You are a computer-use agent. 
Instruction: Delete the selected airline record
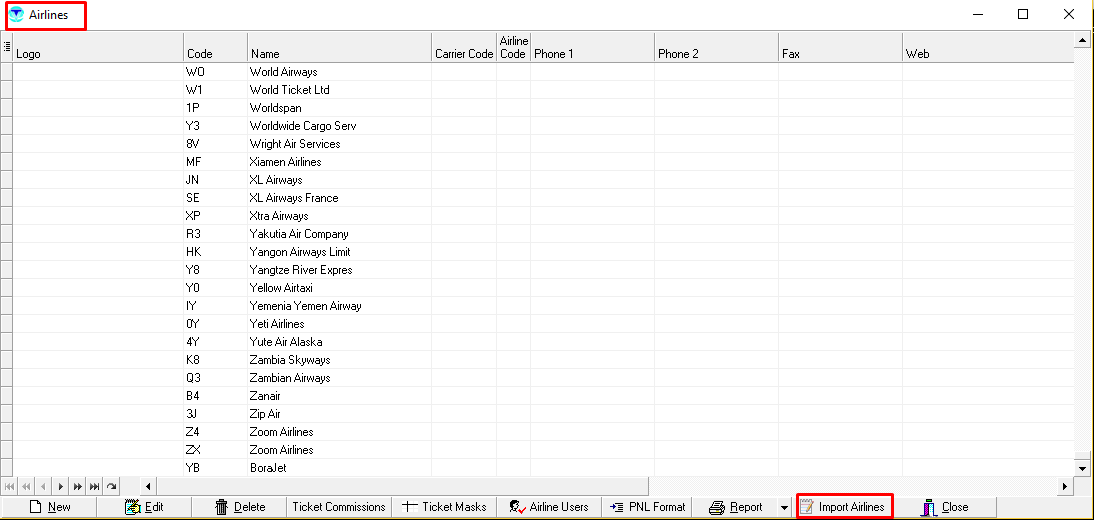(x=240, y=507)
